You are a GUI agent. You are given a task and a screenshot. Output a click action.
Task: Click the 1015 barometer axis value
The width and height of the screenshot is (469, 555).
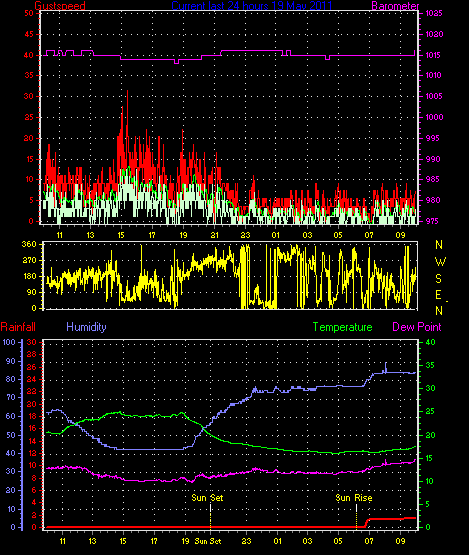tap(434, 55)
